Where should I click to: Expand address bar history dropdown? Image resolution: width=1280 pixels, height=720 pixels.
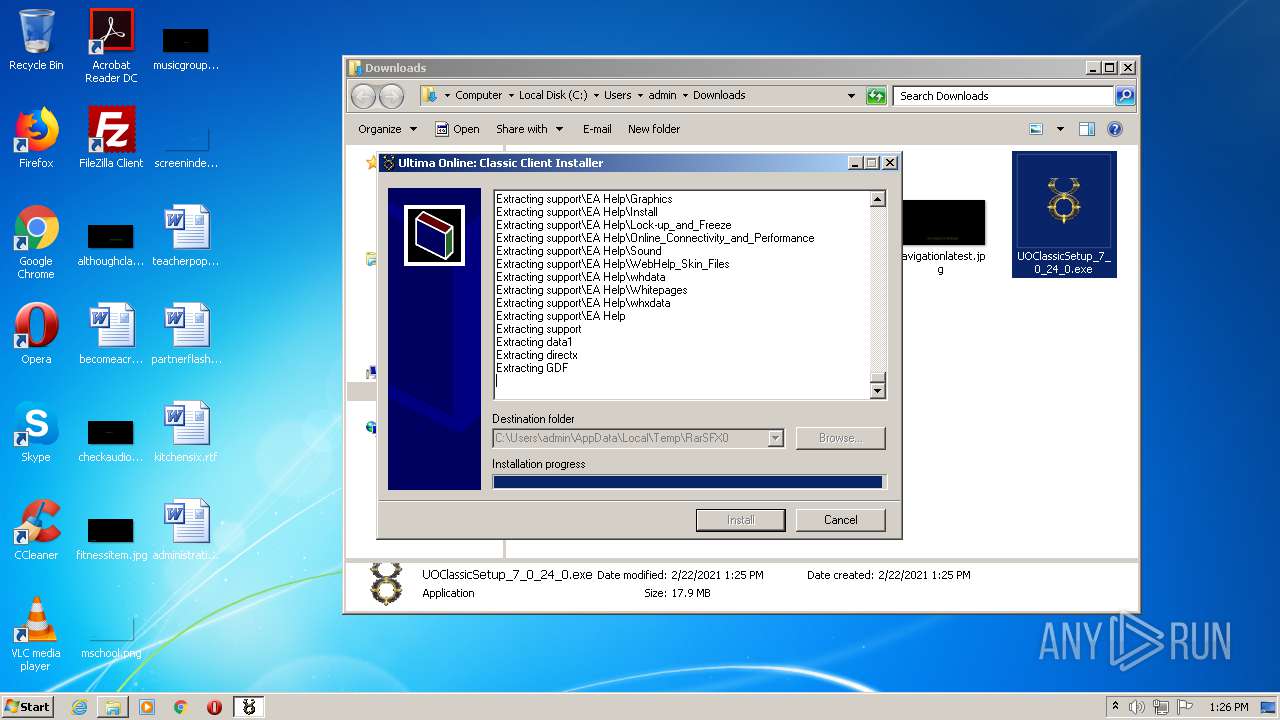pos(851,96)
